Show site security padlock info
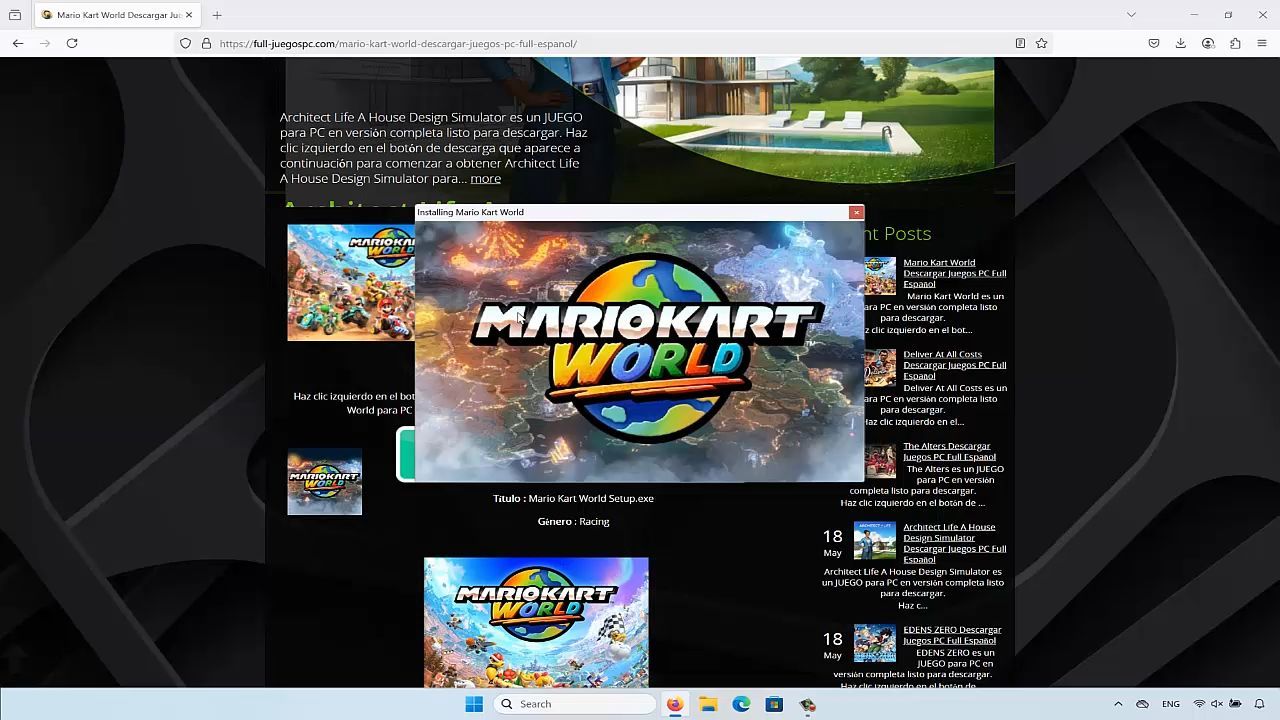Viewport: 1280px width, 720px height. (x=206, y=43)
